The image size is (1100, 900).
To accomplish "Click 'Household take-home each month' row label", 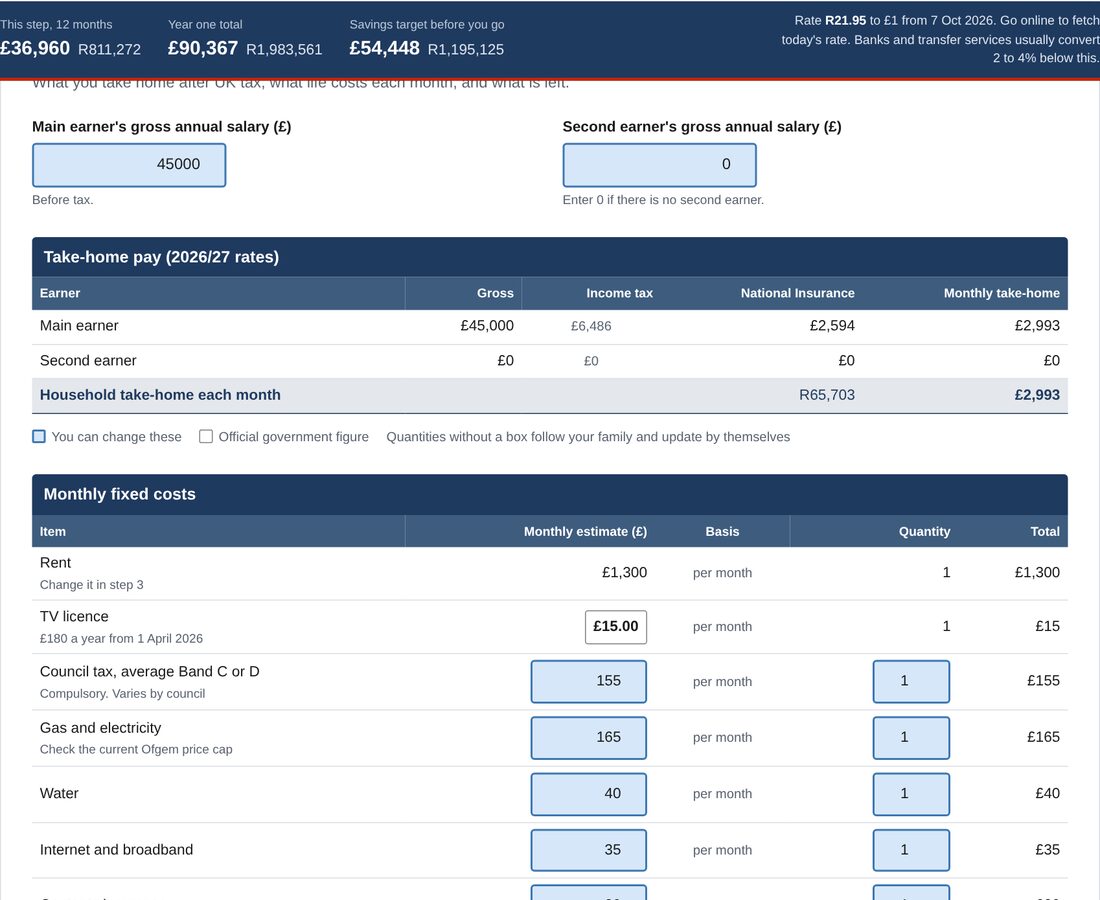I will tap(160, 395).
